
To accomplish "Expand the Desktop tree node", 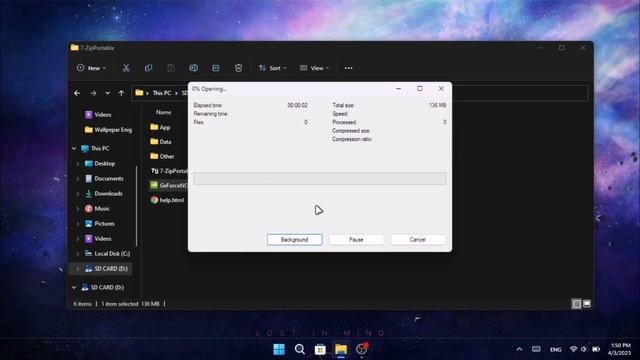I will (x=78, y=164).
